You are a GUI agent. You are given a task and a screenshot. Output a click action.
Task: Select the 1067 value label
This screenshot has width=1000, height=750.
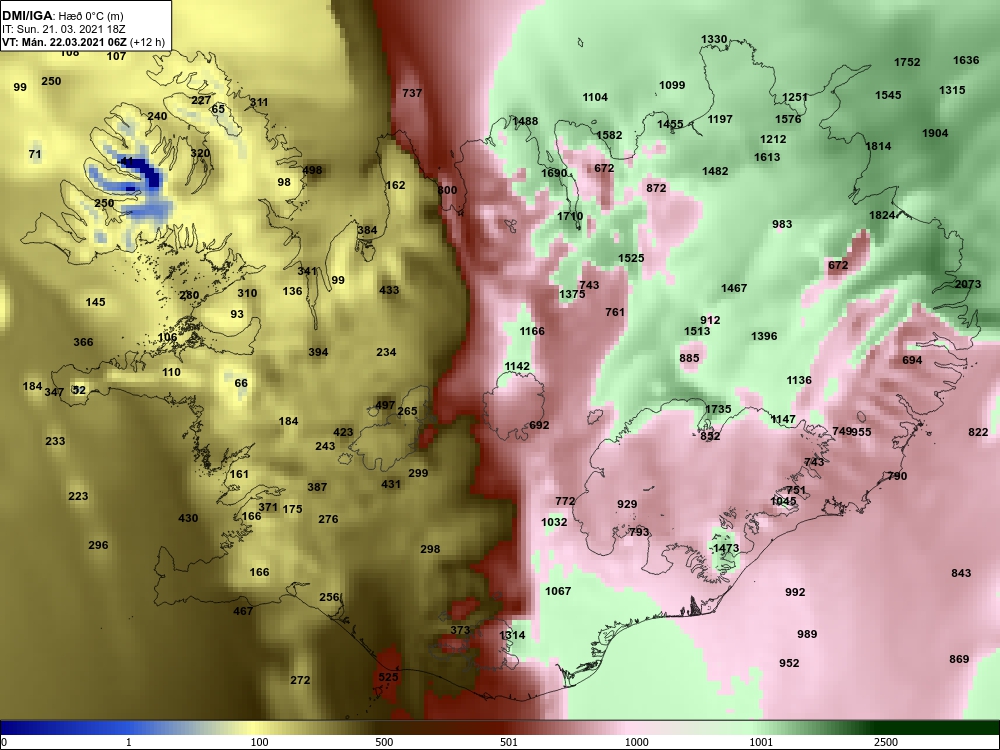557,591
